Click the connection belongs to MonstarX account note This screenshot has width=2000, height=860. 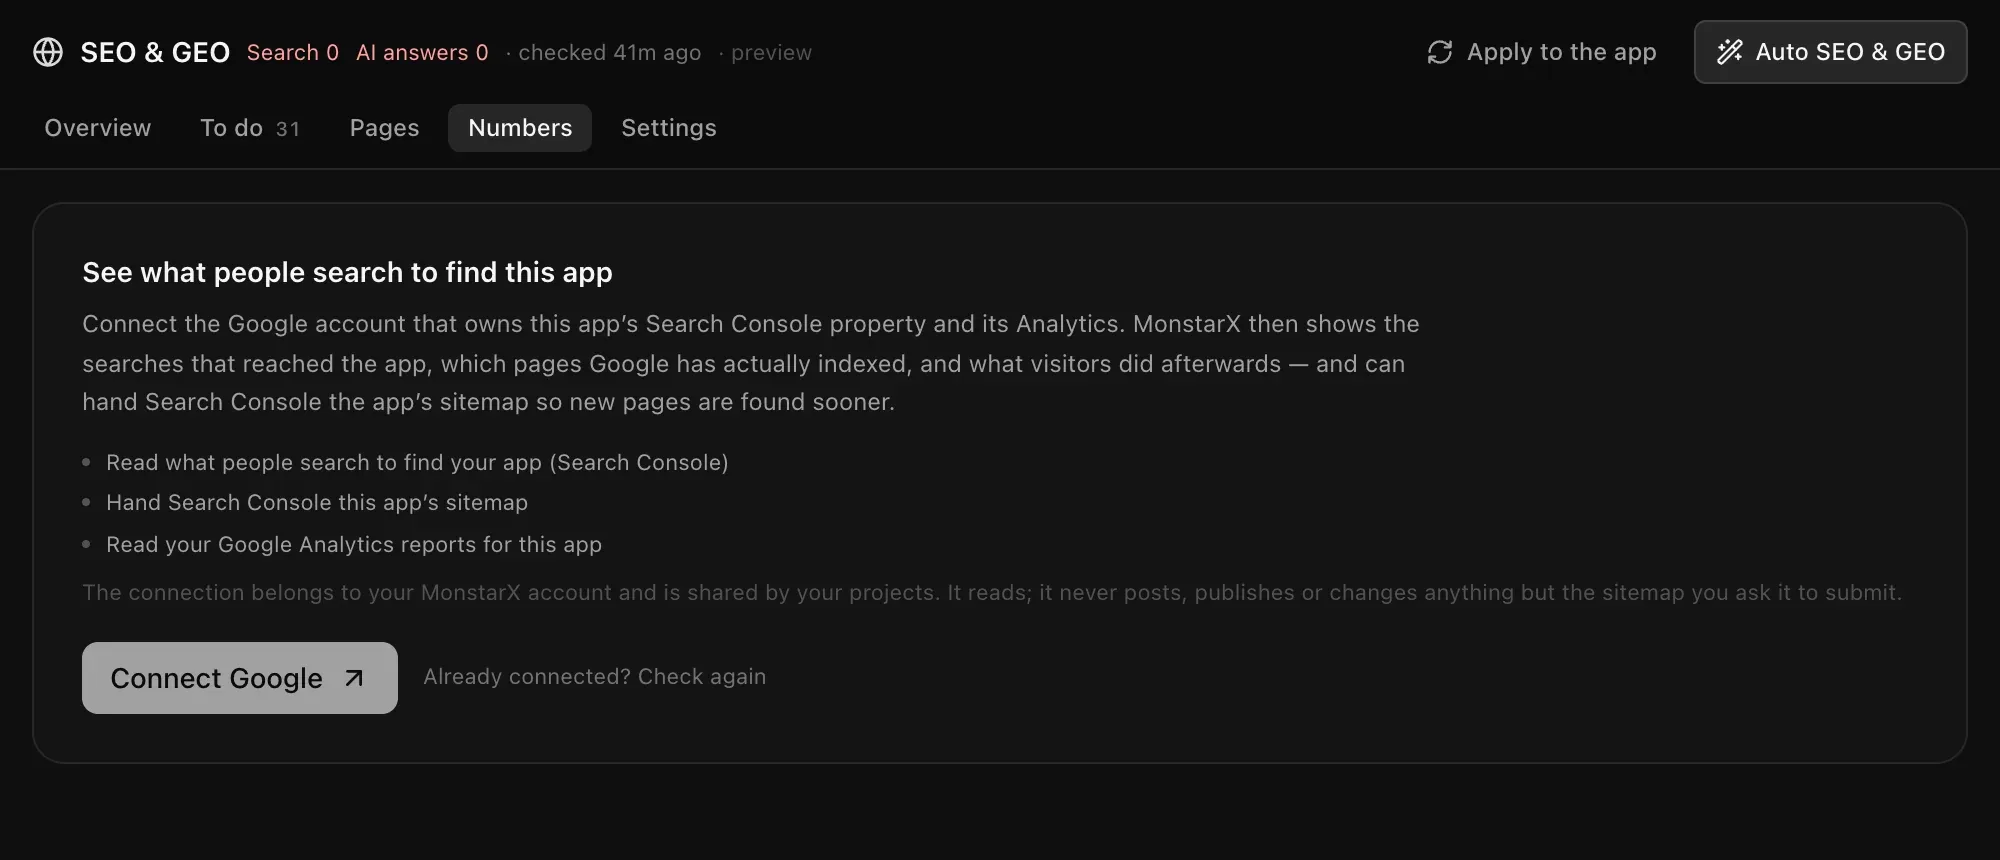coord(992,593)
